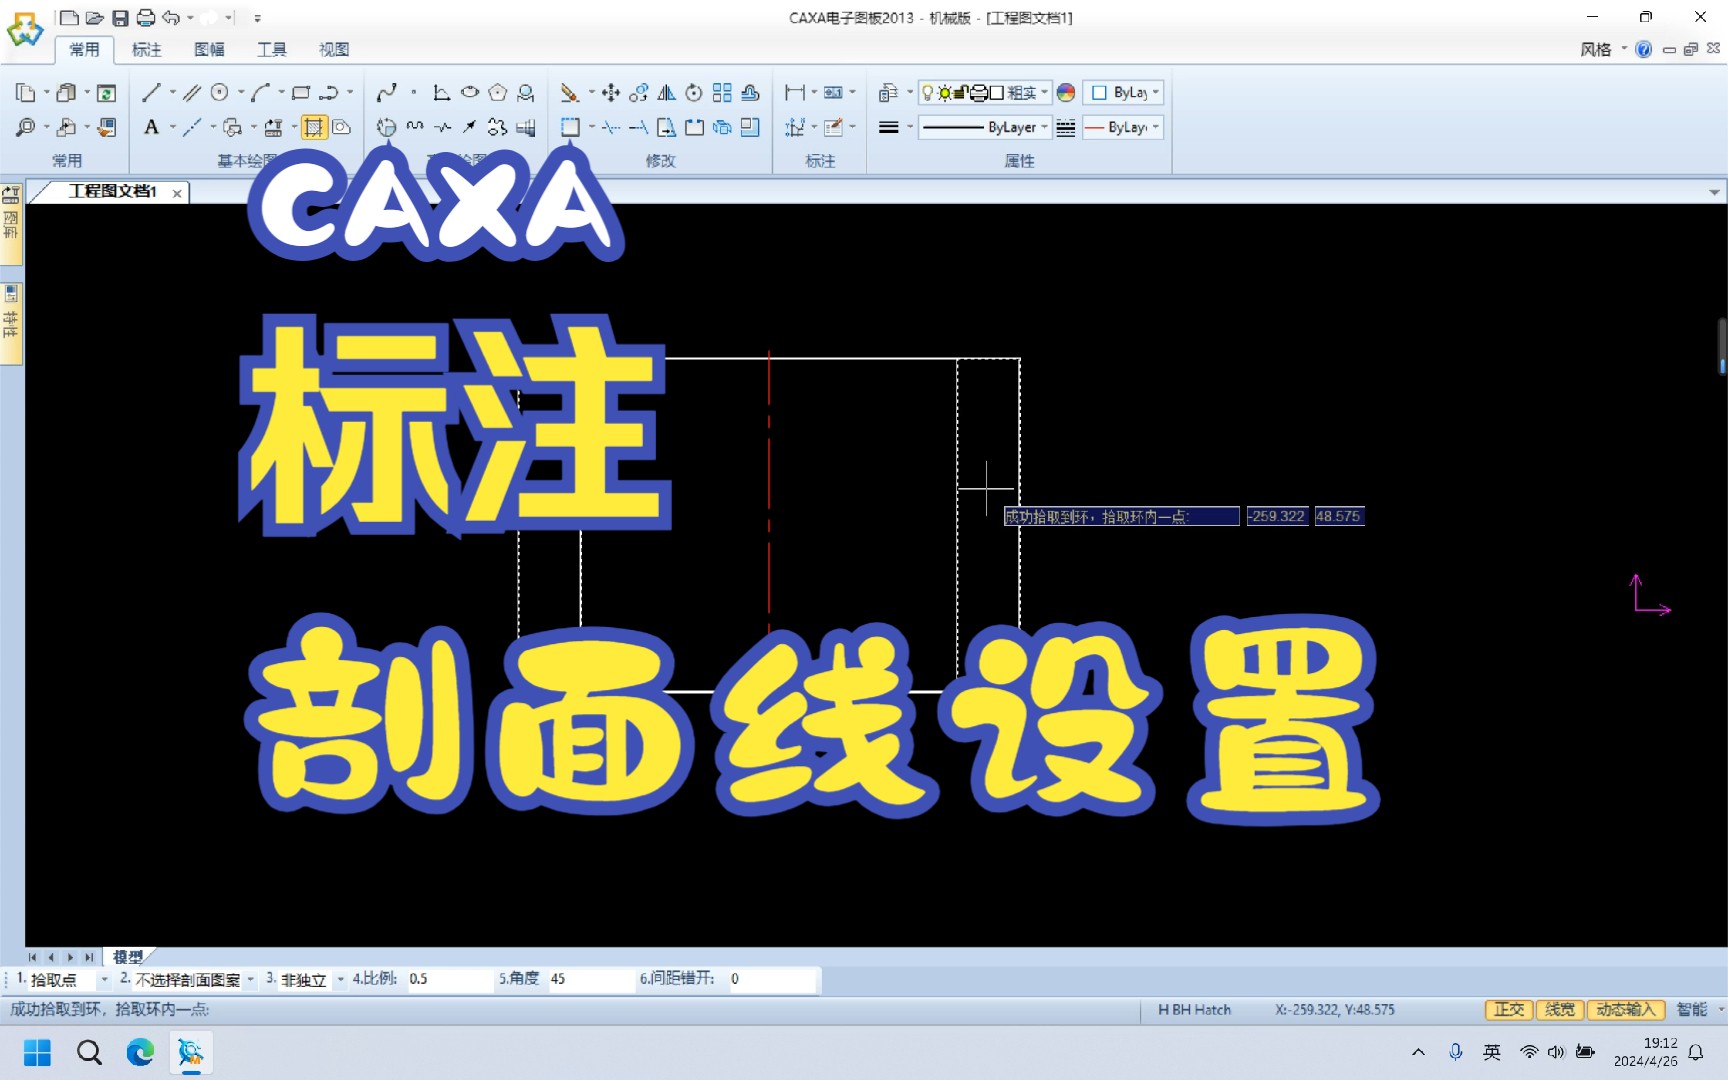The height and width of the screenshot is (1080, 1728).
Task: Click the 6.间距错开 spacing input field
Action: tap(771, 979)
